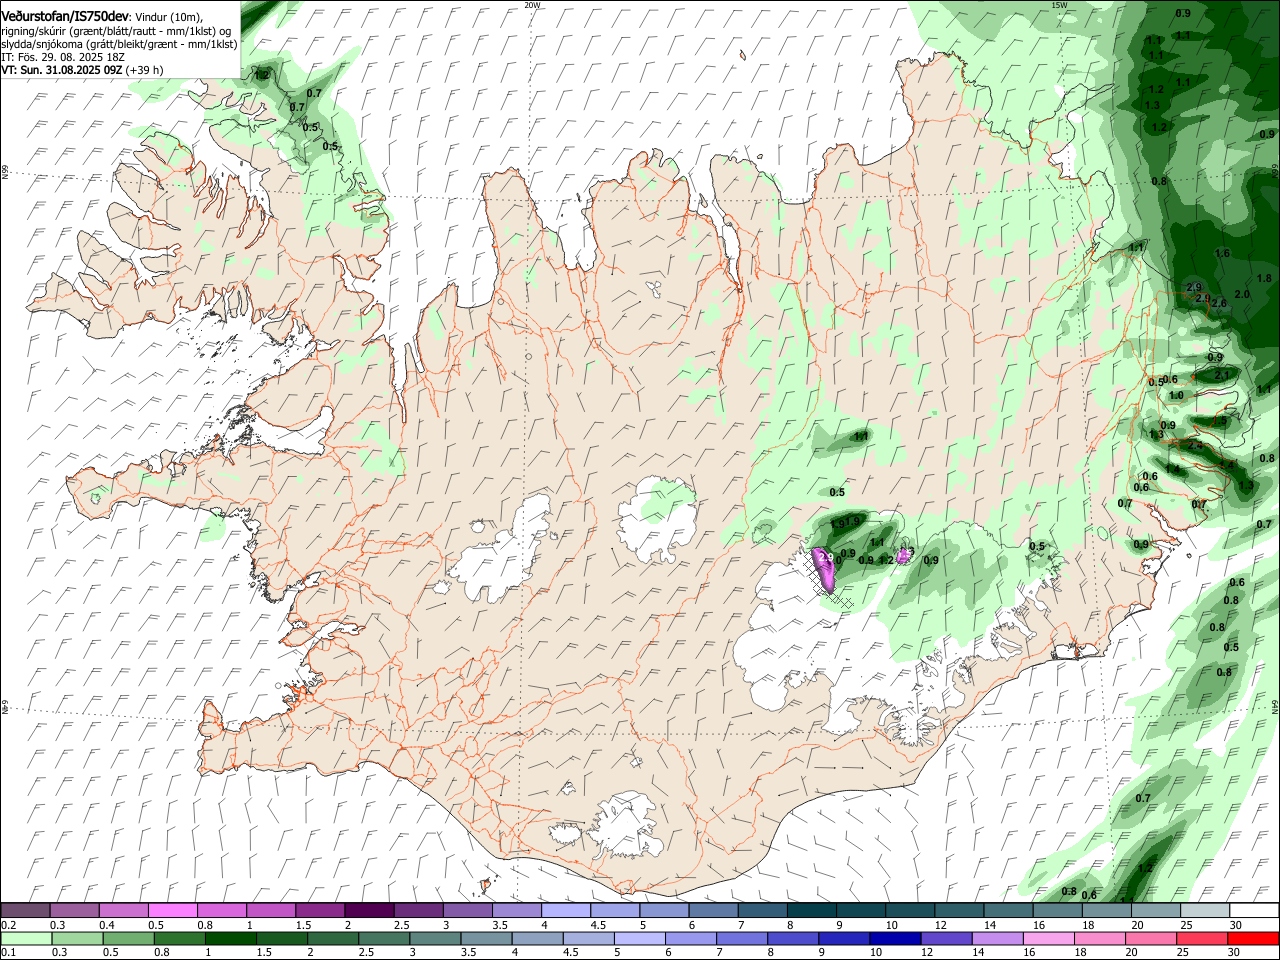The image size is (1280, 960).
Task: Pick the dark mauve 0.2 swatch in top legend row
Action: click(x=26, y=910)
